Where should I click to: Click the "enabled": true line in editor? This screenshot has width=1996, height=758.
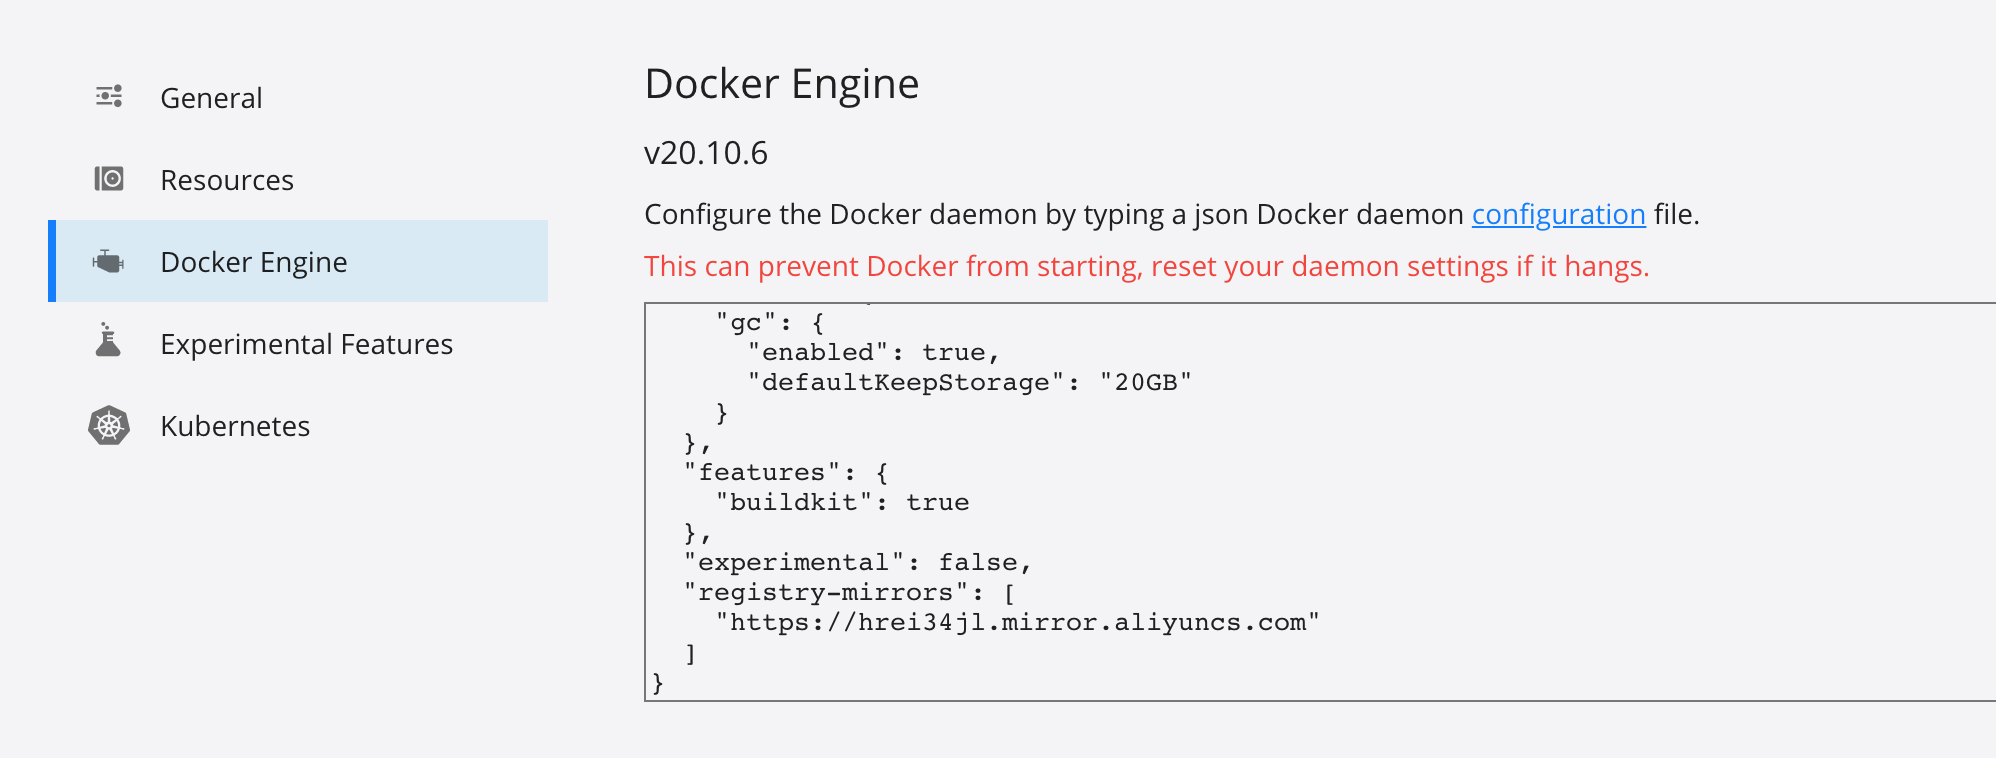873,353
